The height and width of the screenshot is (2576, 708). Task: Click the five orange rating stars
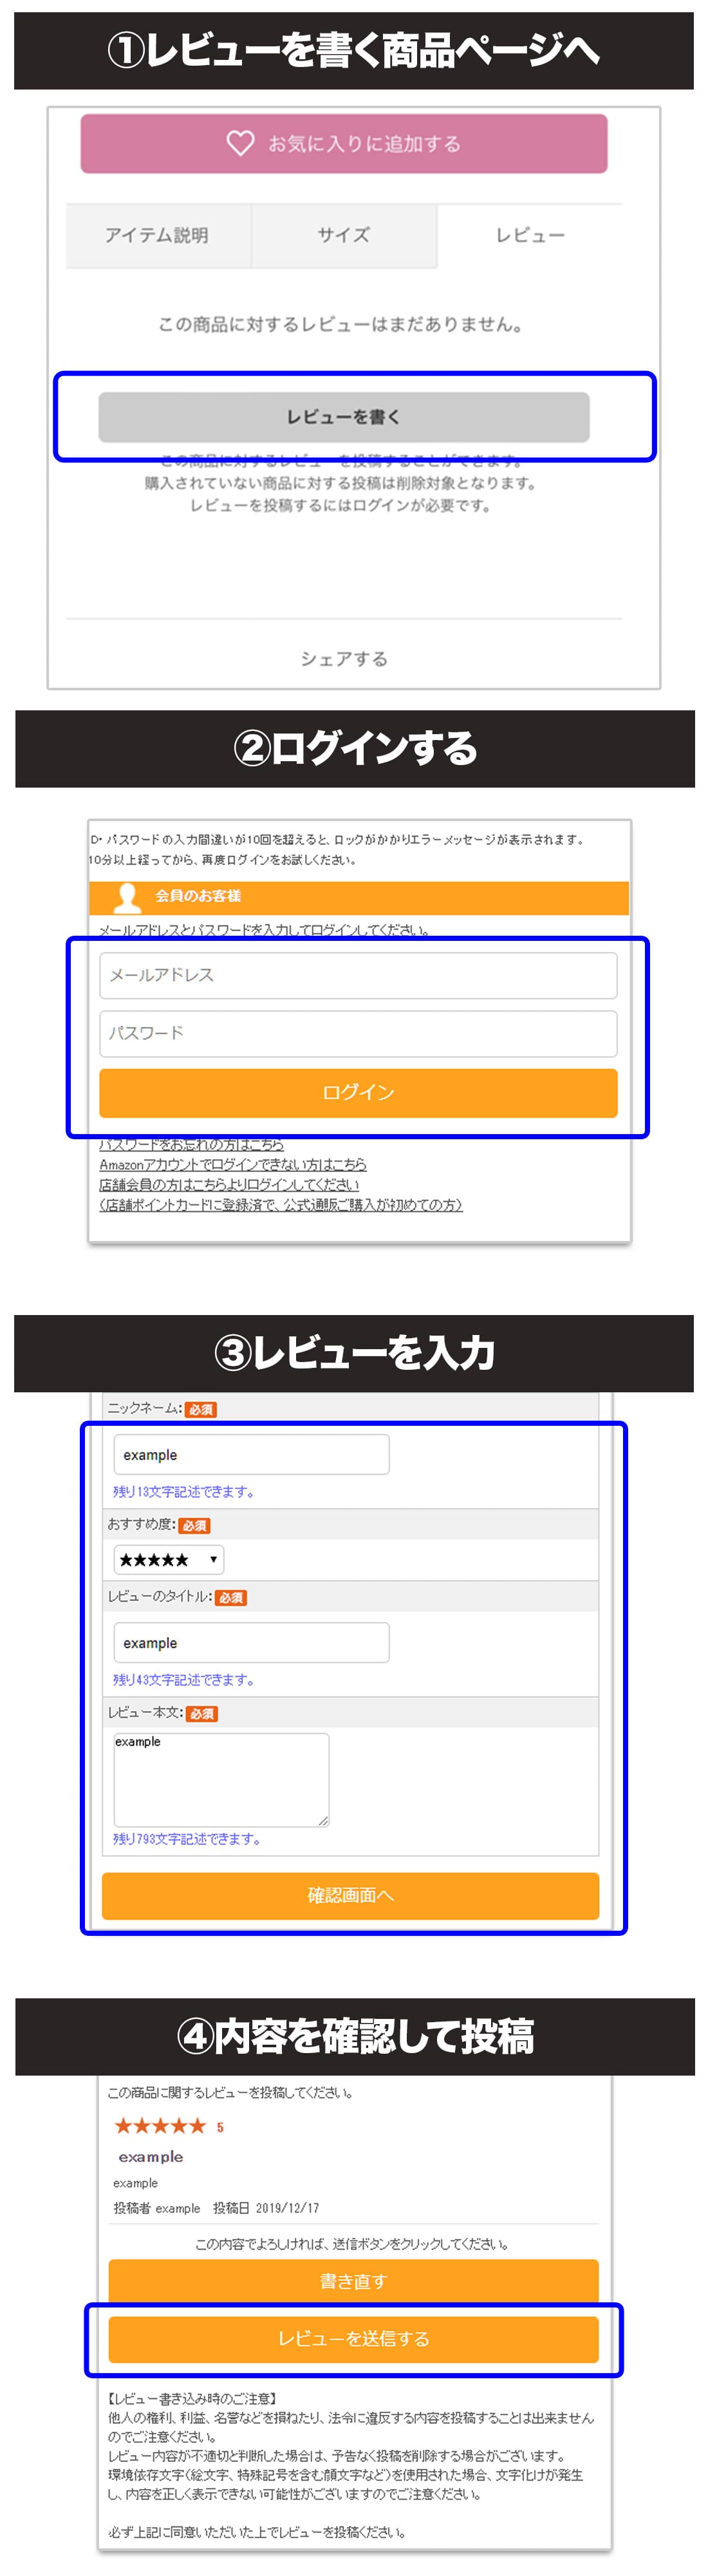point(160,2126)
